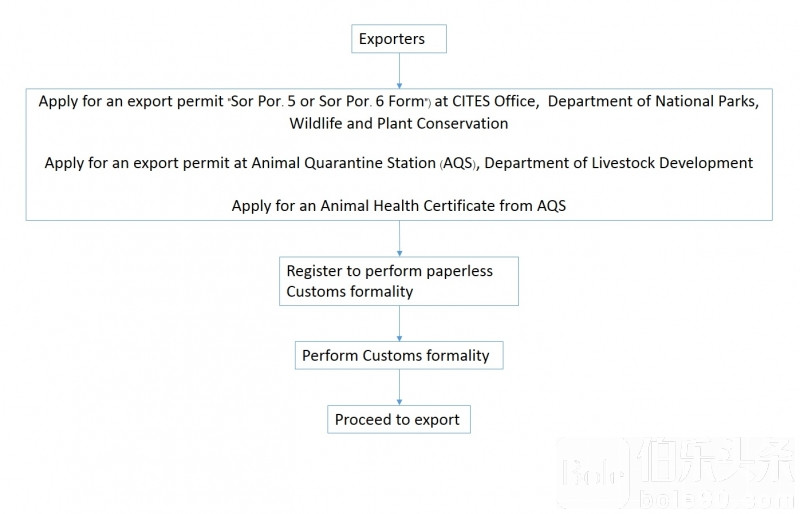Click the Chinese characters watermark text

716,461
